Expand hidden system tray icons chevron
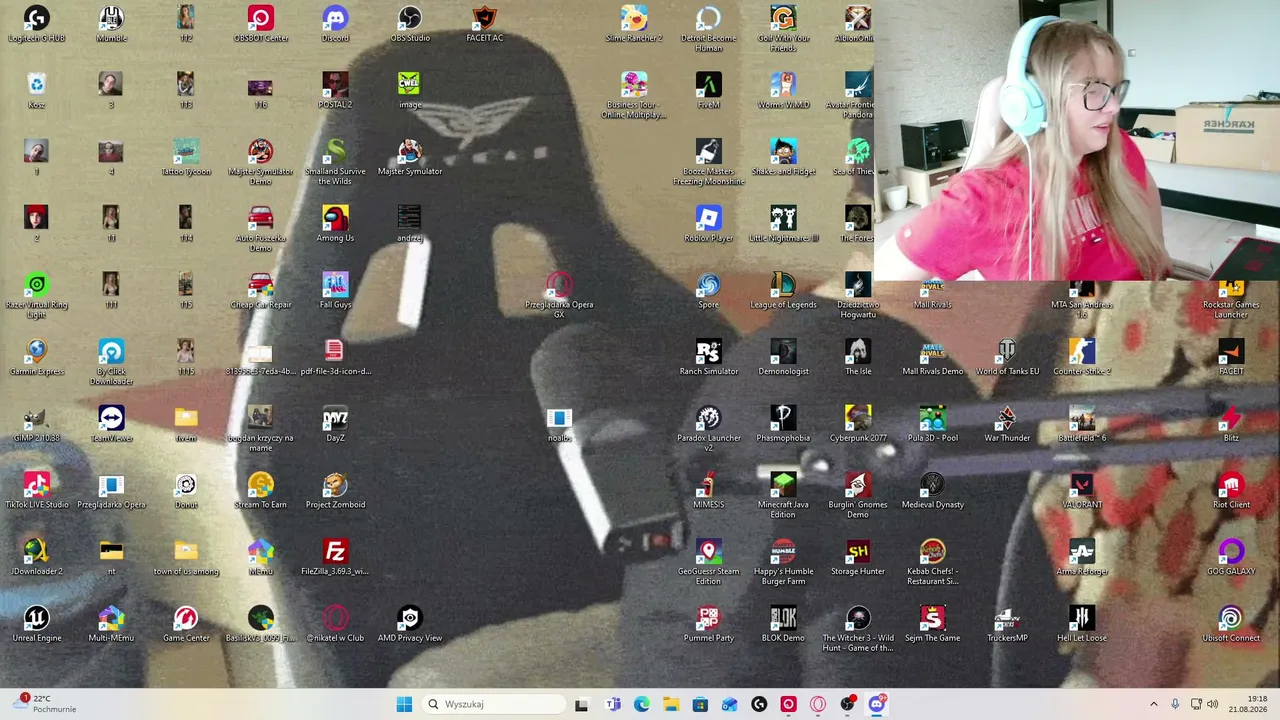This screenshot has width=1280, height=720. tap(1153, 704)
